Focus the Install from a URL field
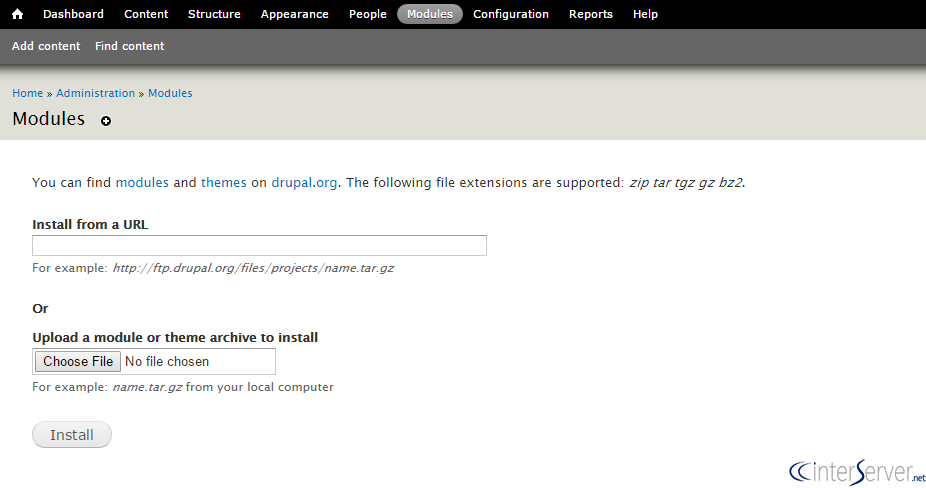This screenshot has width=926, height=488. click(x=259, y=246)
